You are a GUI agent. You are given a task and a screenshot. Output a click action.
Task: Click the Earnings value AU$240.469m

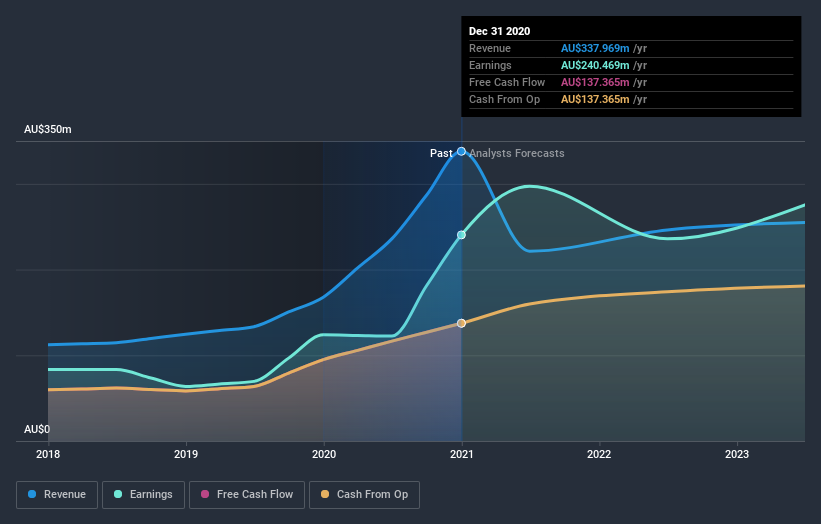[595, 65]
